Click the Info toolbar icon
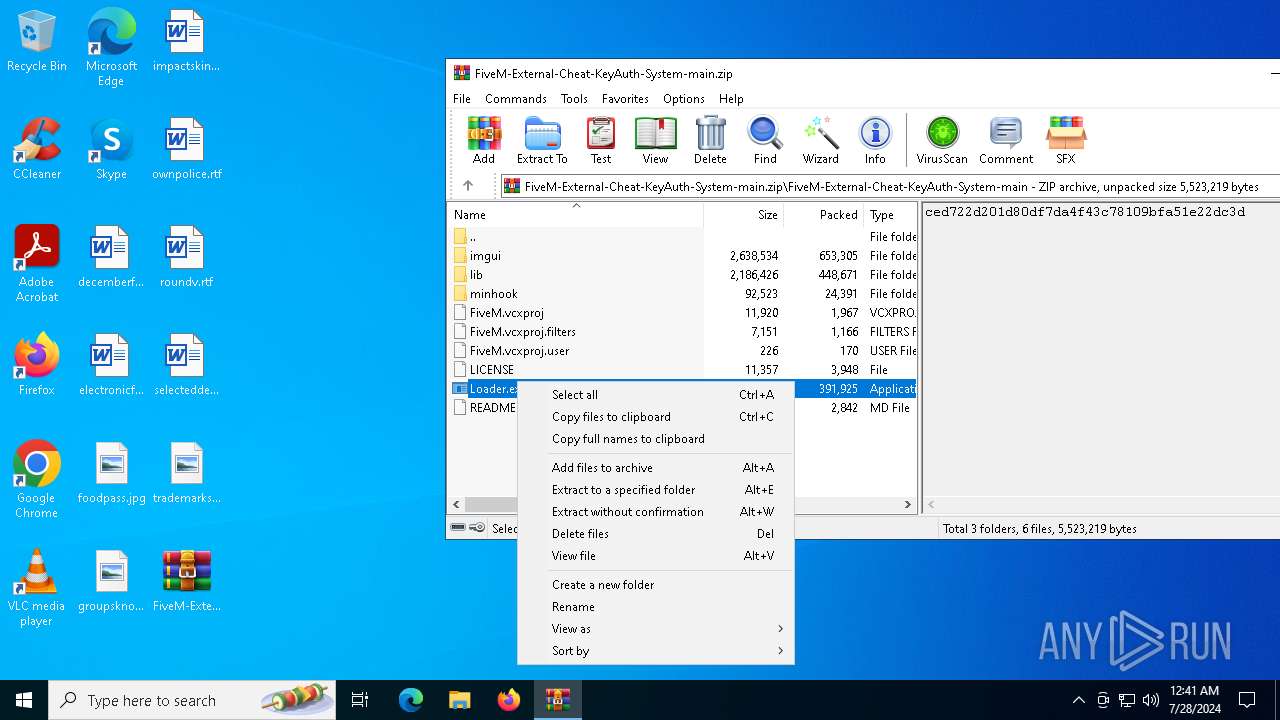 click(875, 140)
